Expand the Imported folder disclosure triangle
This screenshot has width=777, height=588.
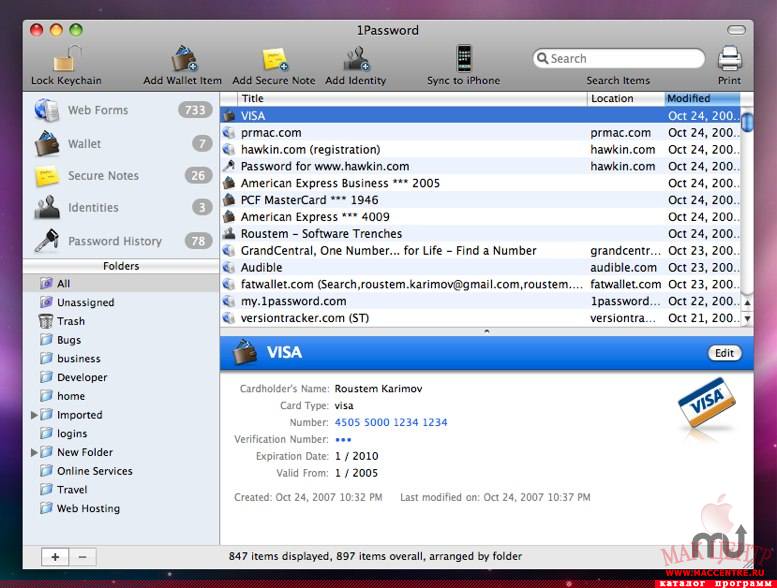[x=34, y=415]
